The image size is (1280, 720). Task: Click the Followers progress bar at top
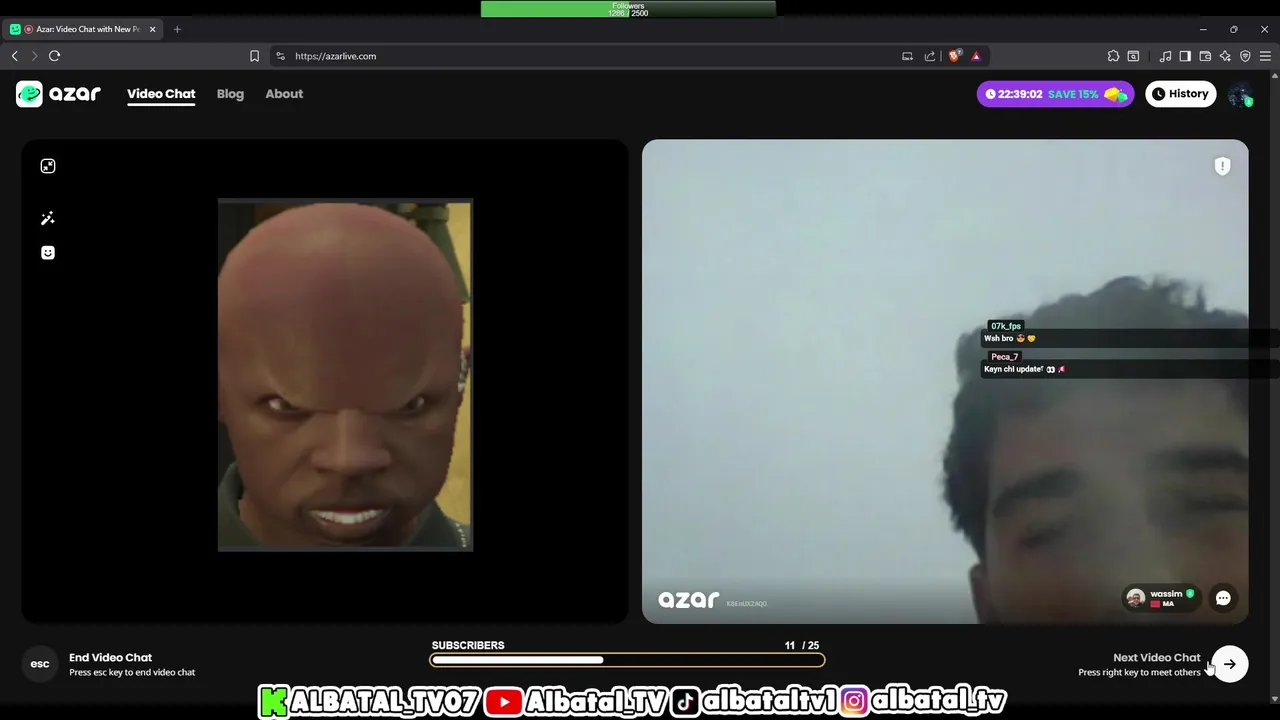[628, 9]
